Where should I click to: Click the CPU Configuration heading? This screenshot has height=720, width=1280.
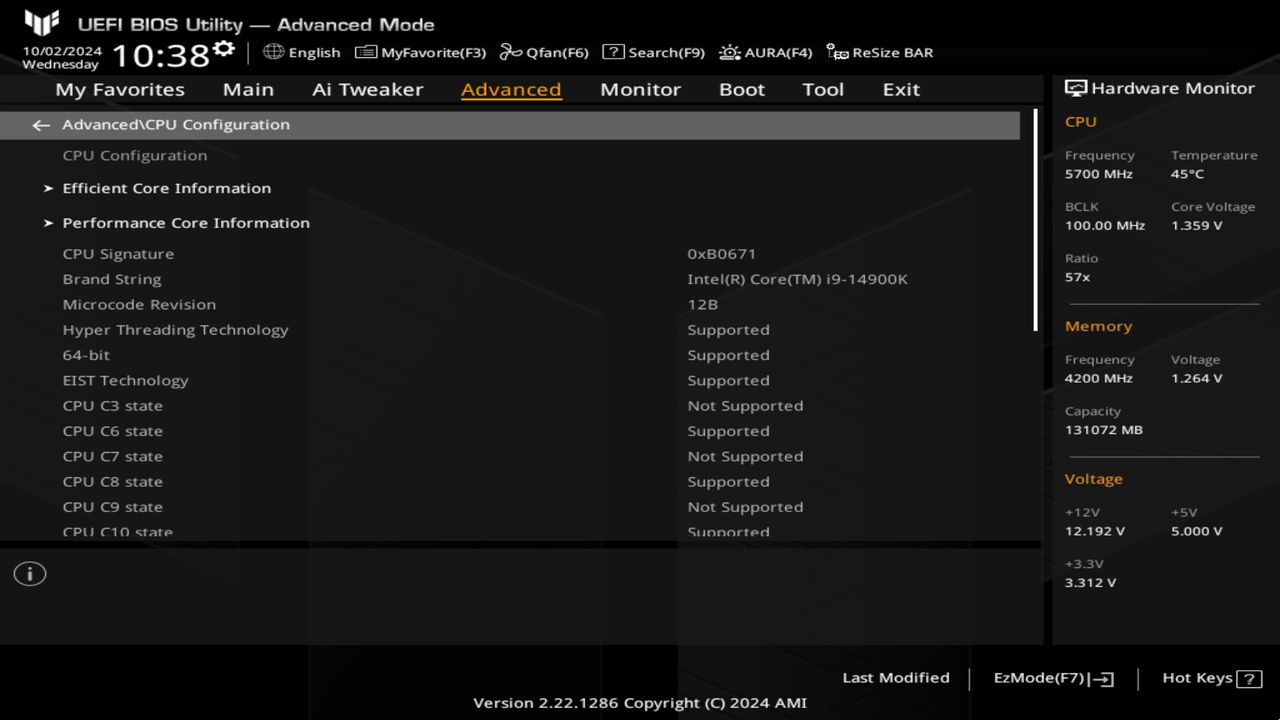tap(135, 156)
